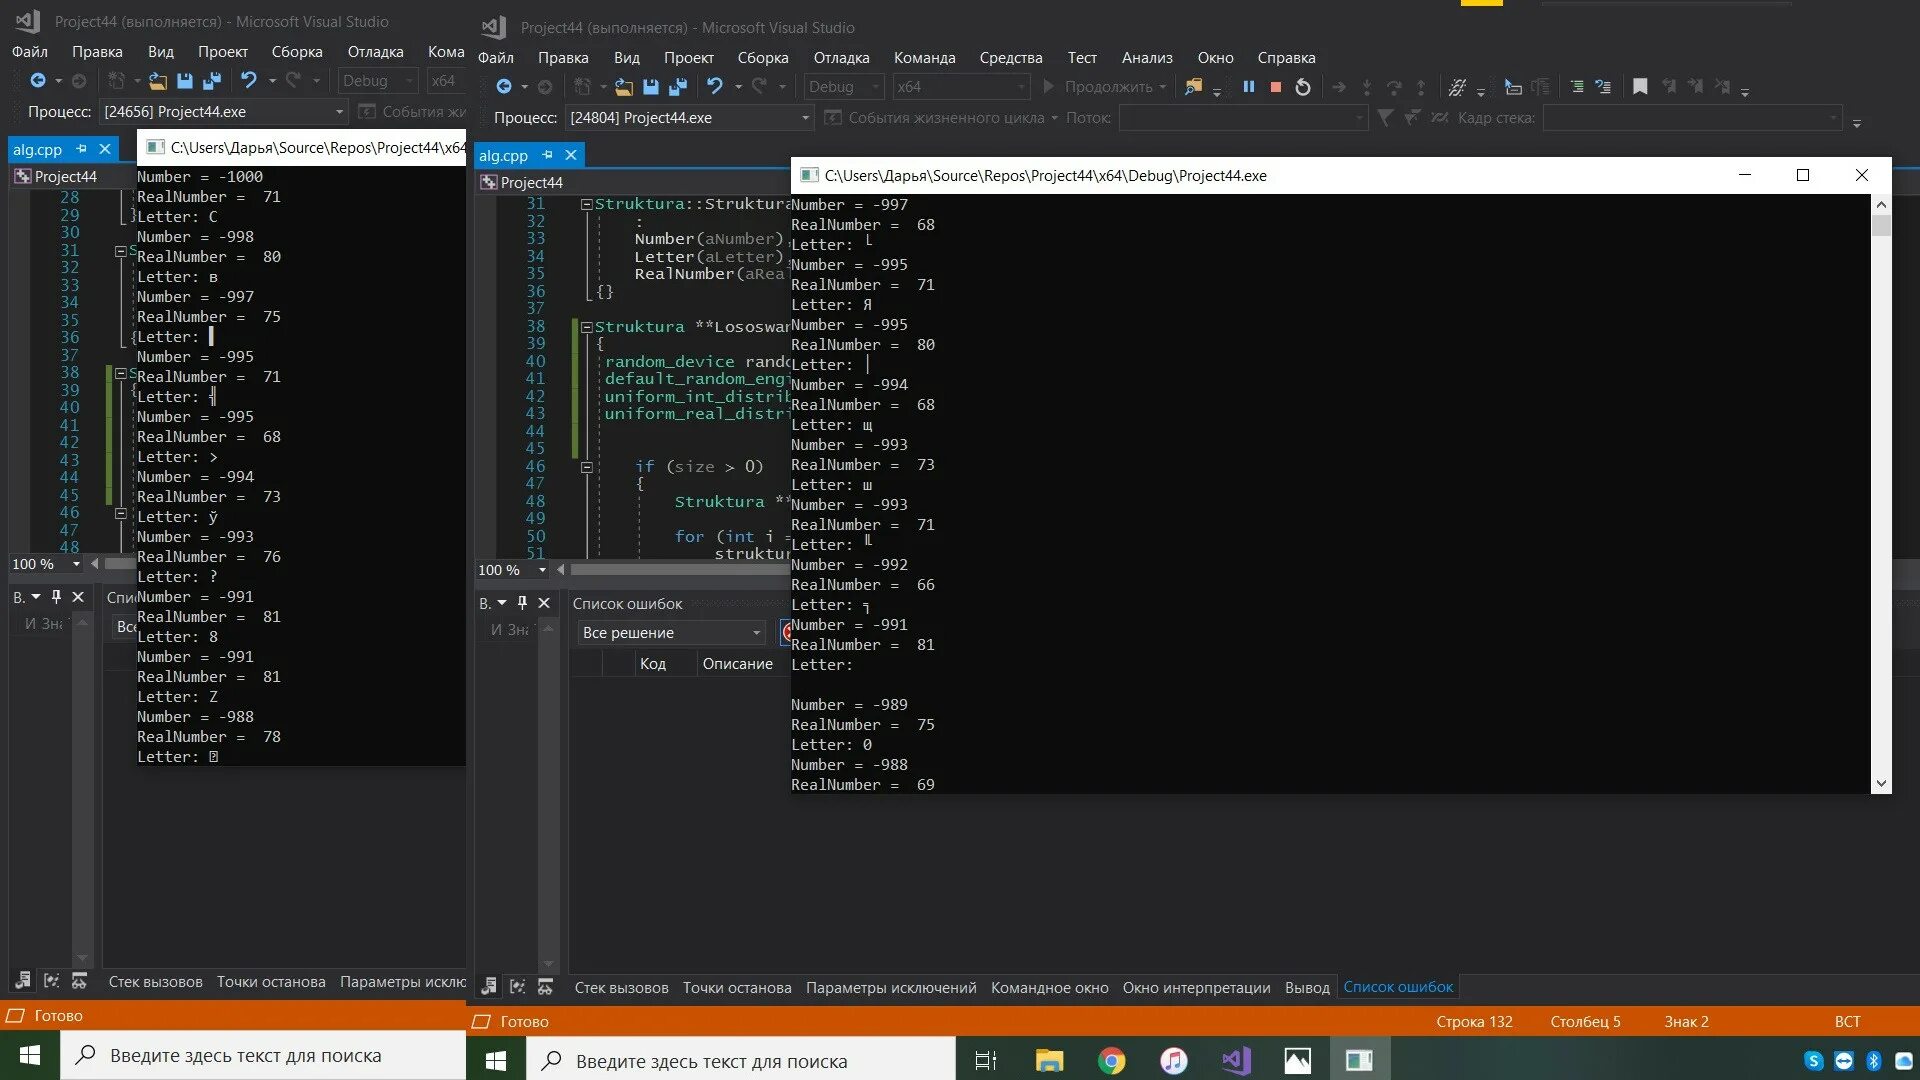The width and height of the screenshot is (1920, 1080).
Task: Click Open File icon in left Visual Studio toolbar
Action: click(158, 81)
